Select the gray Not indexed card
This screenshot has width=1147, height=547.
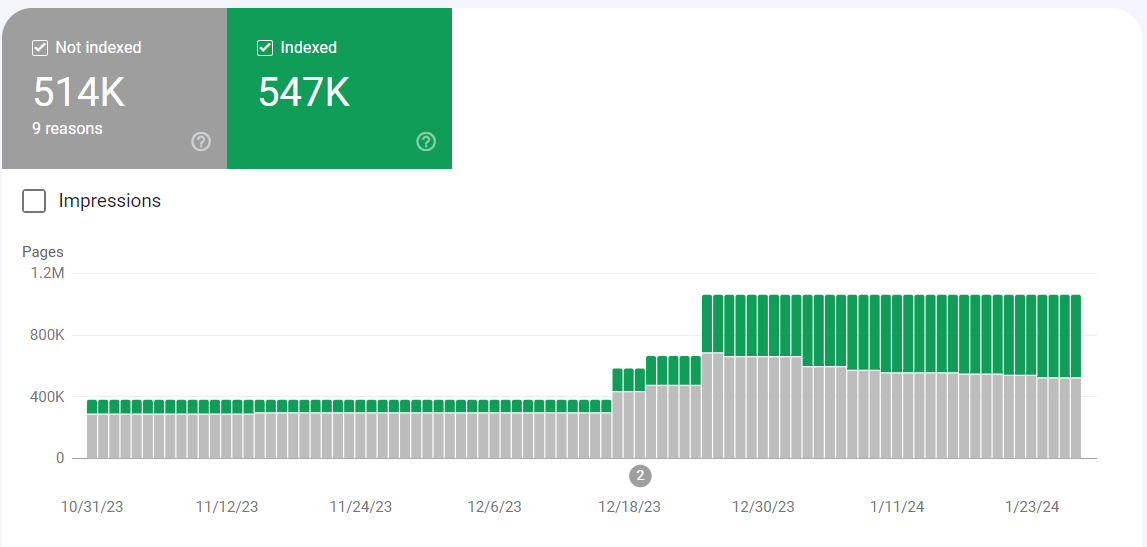pyautogui.click(x=114, y=88)
